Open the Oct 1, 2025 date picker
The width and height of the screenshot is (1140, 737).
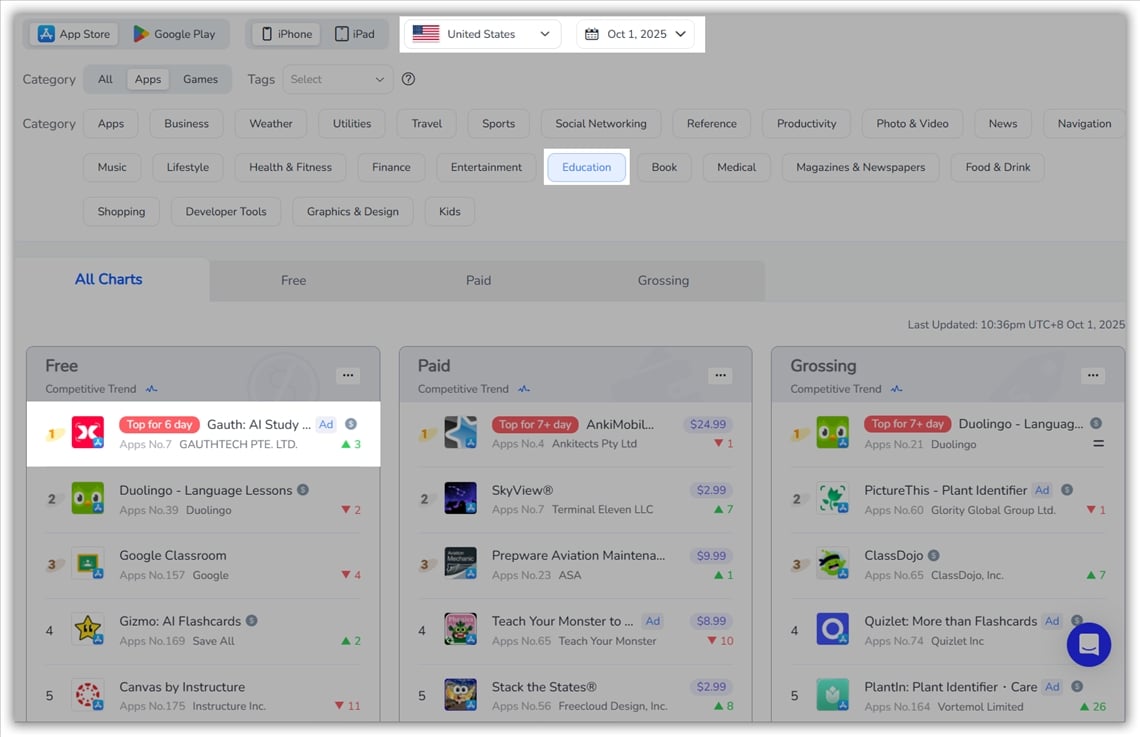pos(636,34)
